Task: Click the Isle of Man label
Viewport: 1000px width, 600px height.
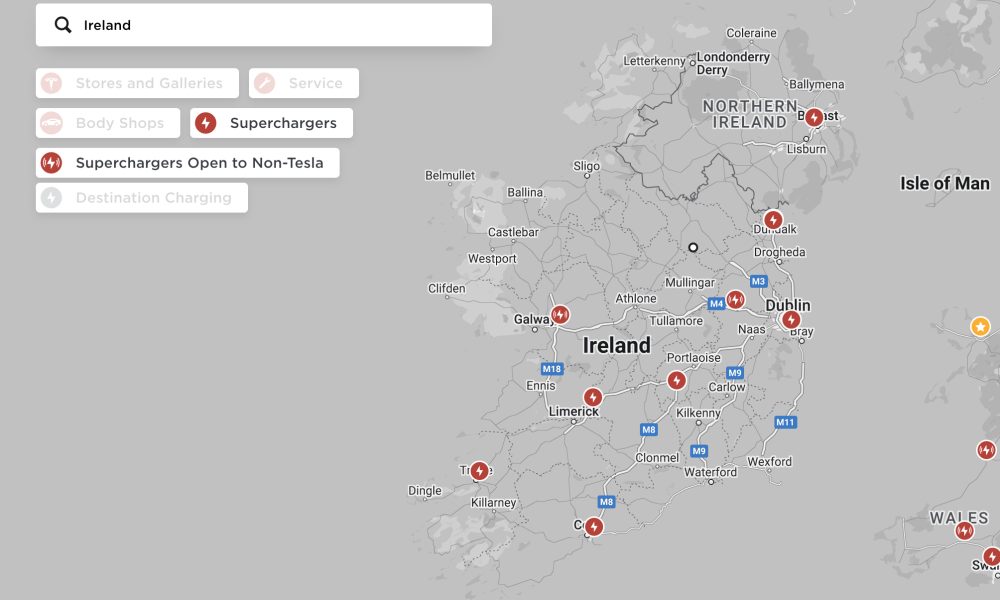Action: coord(945,184)
